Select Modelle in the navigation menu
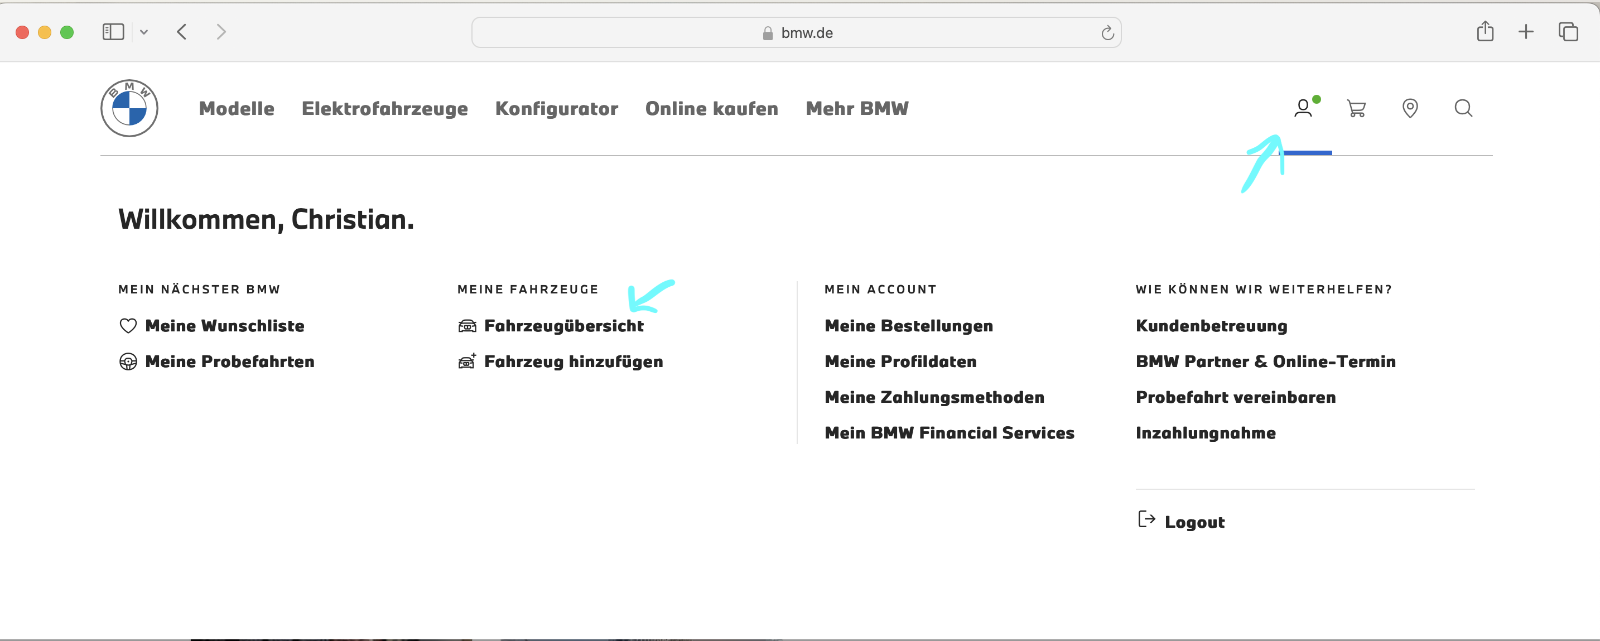 click(x=236, y=109)
